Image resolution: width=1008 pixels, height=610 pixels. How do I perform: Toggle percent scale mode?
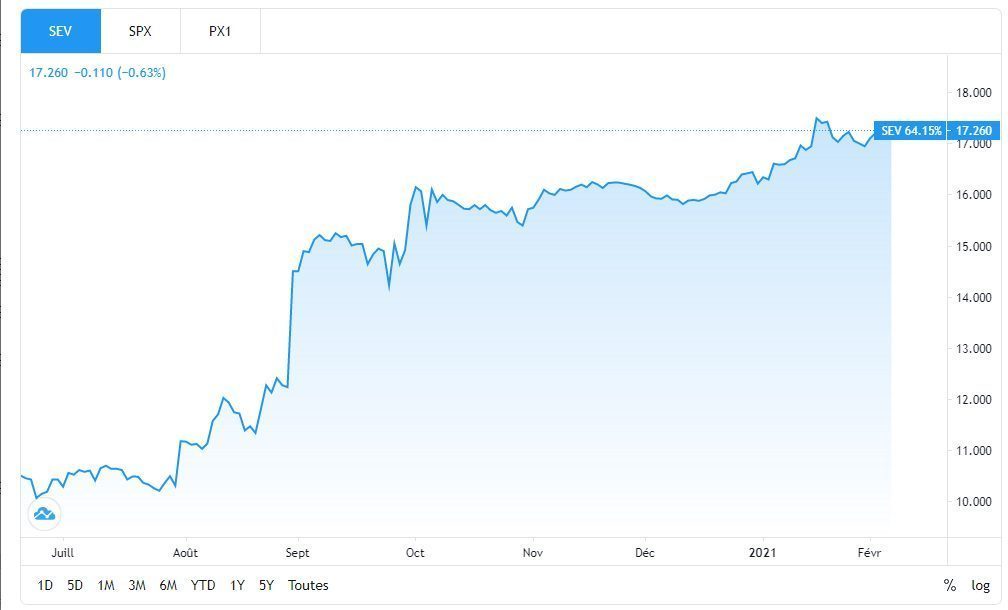[x=949, y=585]
